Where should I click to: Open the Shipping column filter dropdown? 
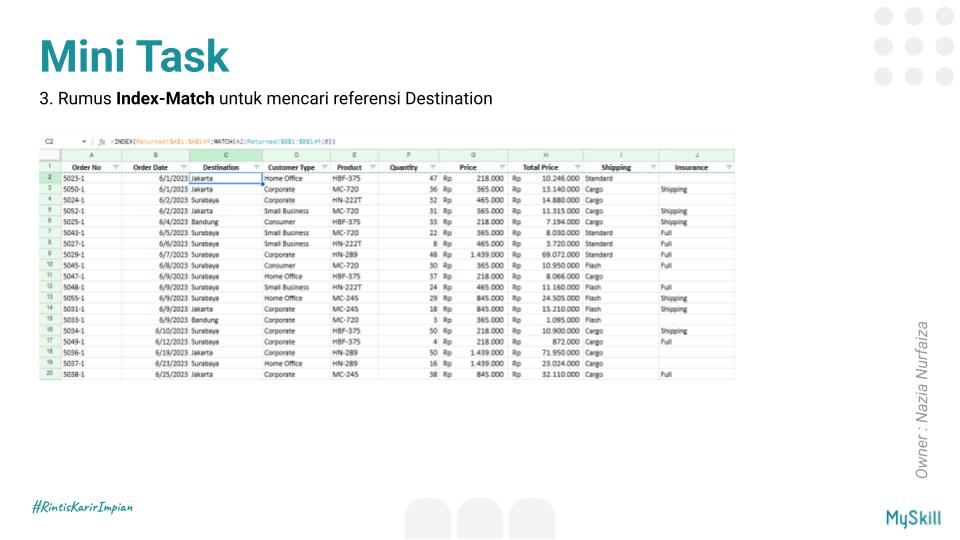653,167
